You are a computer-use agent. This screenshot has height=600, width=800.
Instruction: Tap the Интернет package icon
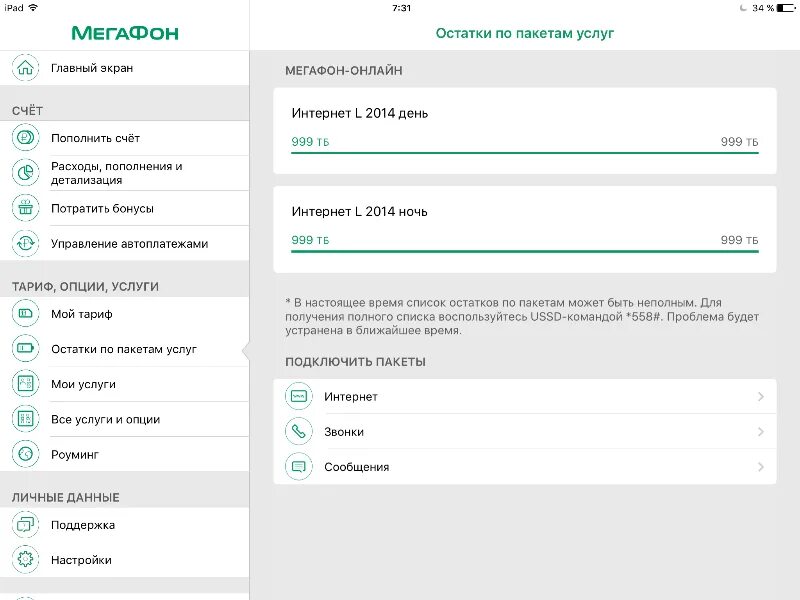298,396
